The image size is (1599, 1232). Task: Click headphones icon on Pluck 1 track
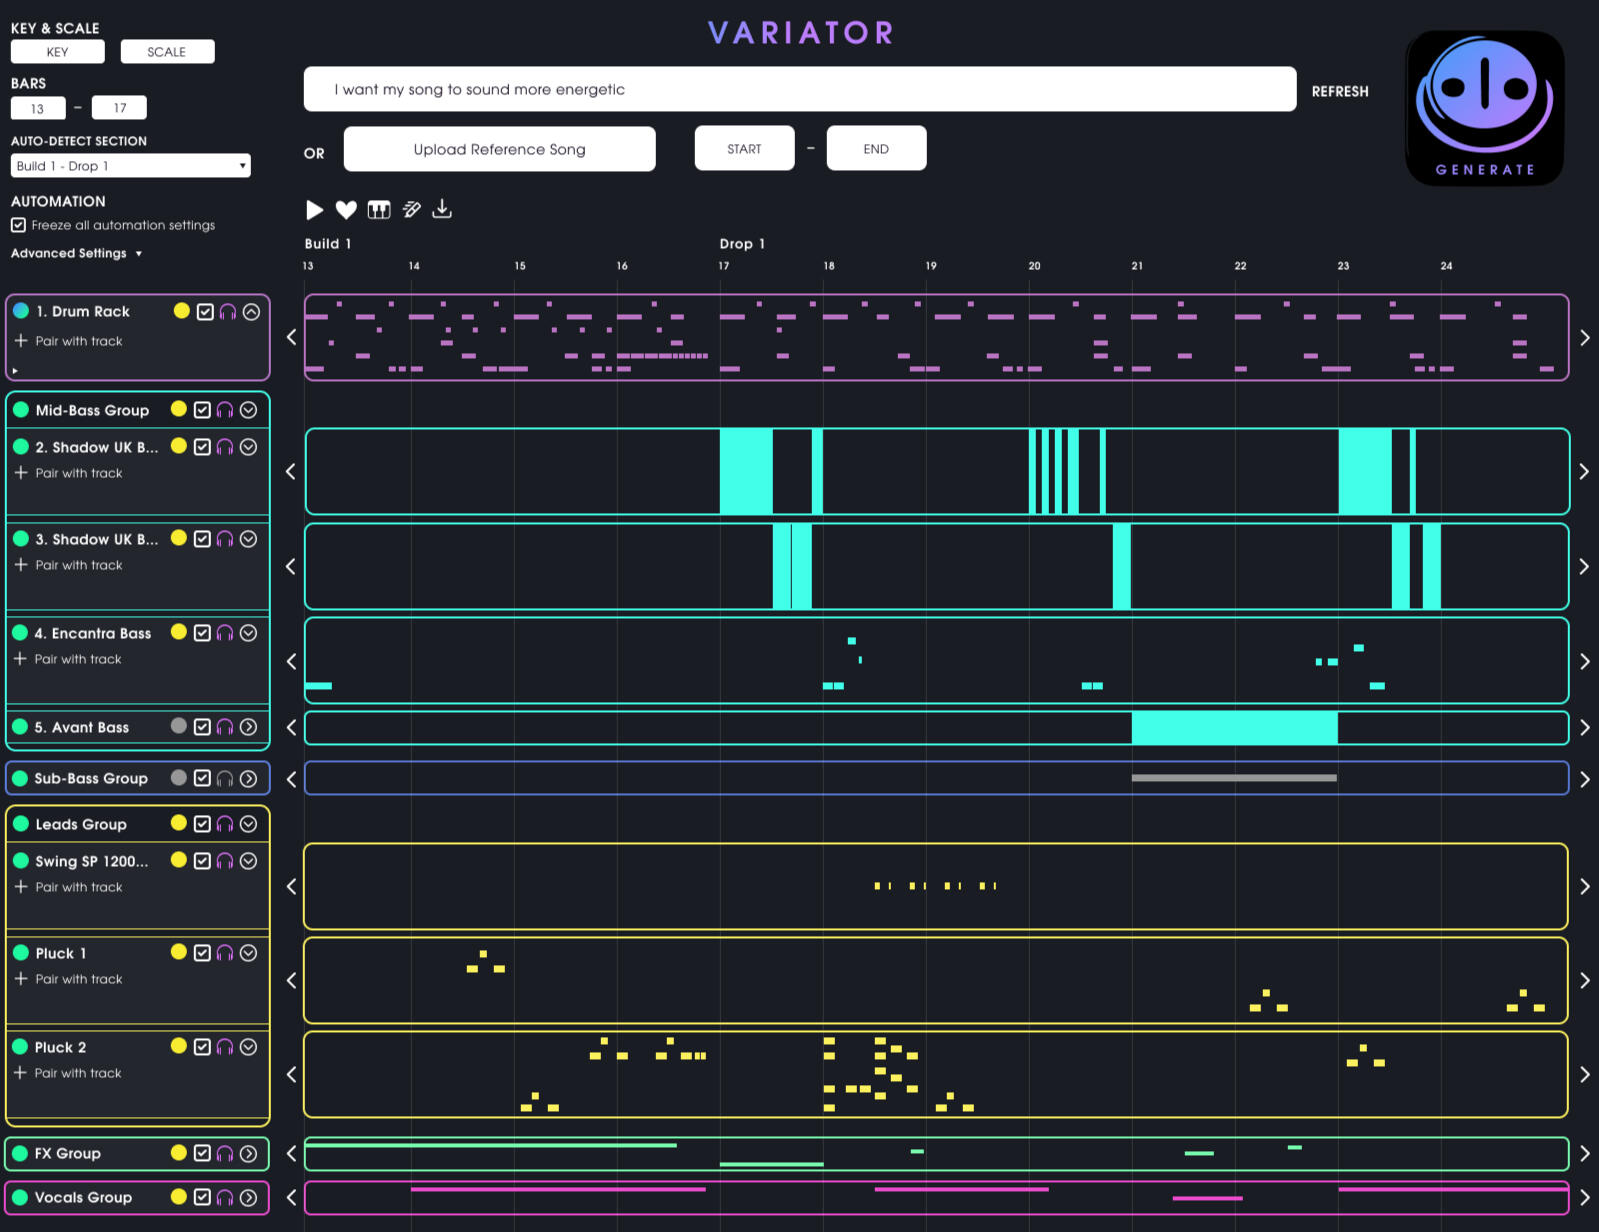pyautogui.click(x=225, y=953)
